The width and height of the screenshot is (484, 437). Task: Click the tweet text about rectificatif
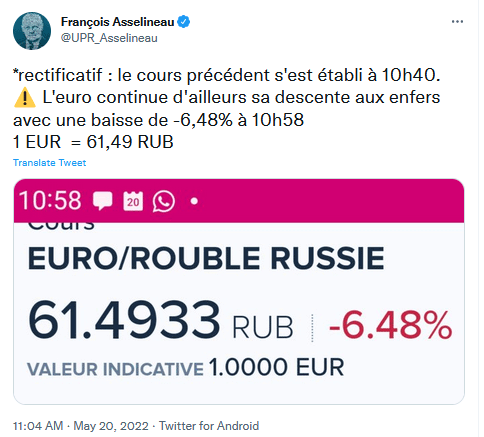(227, 108)
